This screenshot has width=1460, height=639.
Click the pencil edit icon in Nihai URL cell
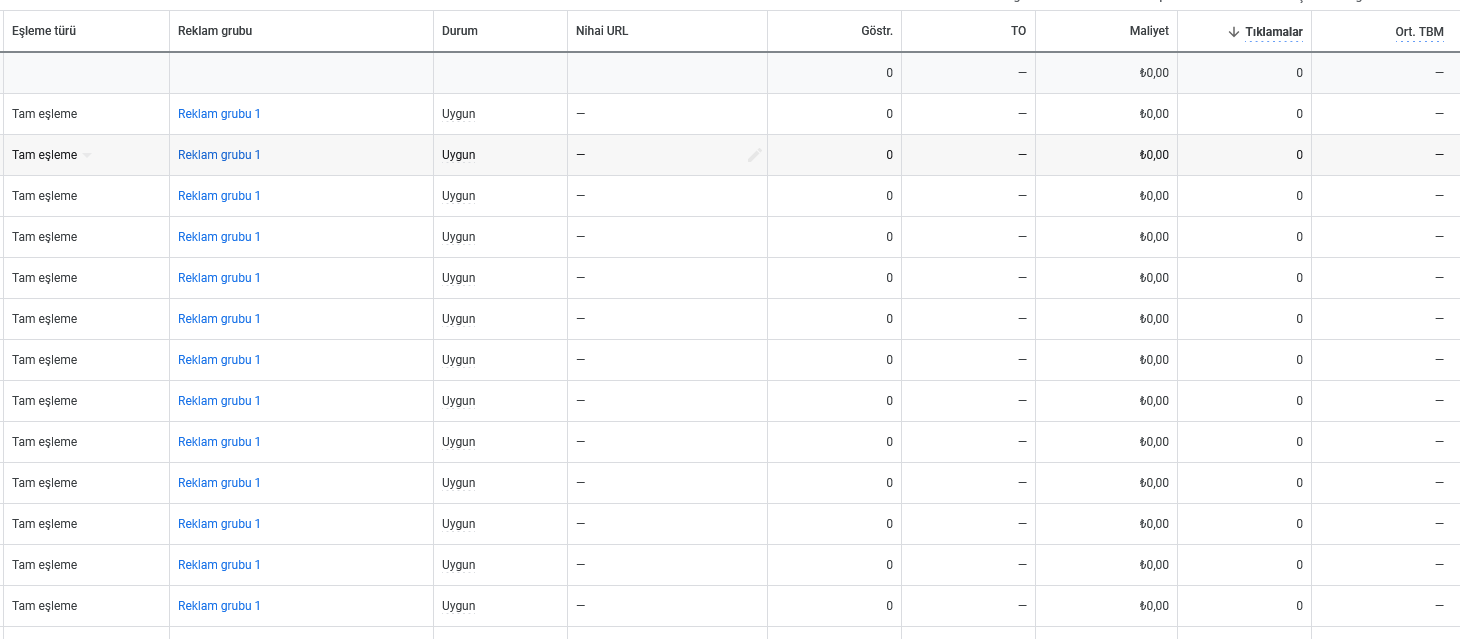[x=755, y=155]
